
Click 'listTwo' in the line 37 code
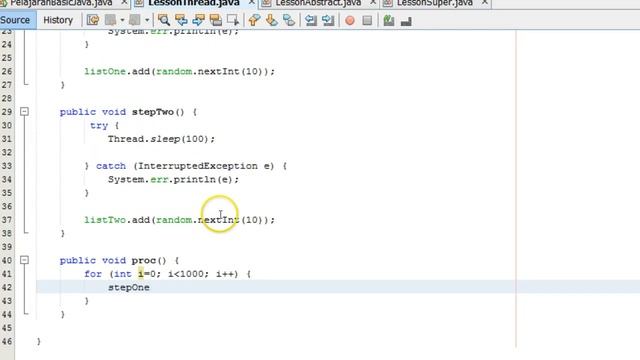(x=105, y=220)
